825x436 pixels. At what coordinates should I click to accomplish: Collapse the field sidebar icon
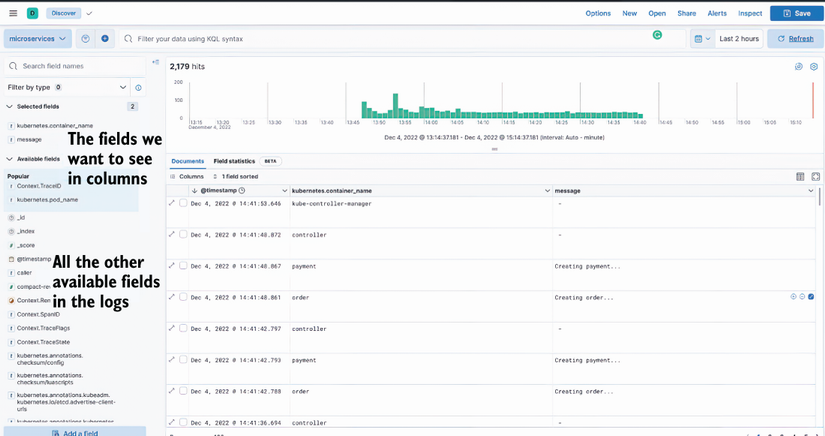click(156, 62)
